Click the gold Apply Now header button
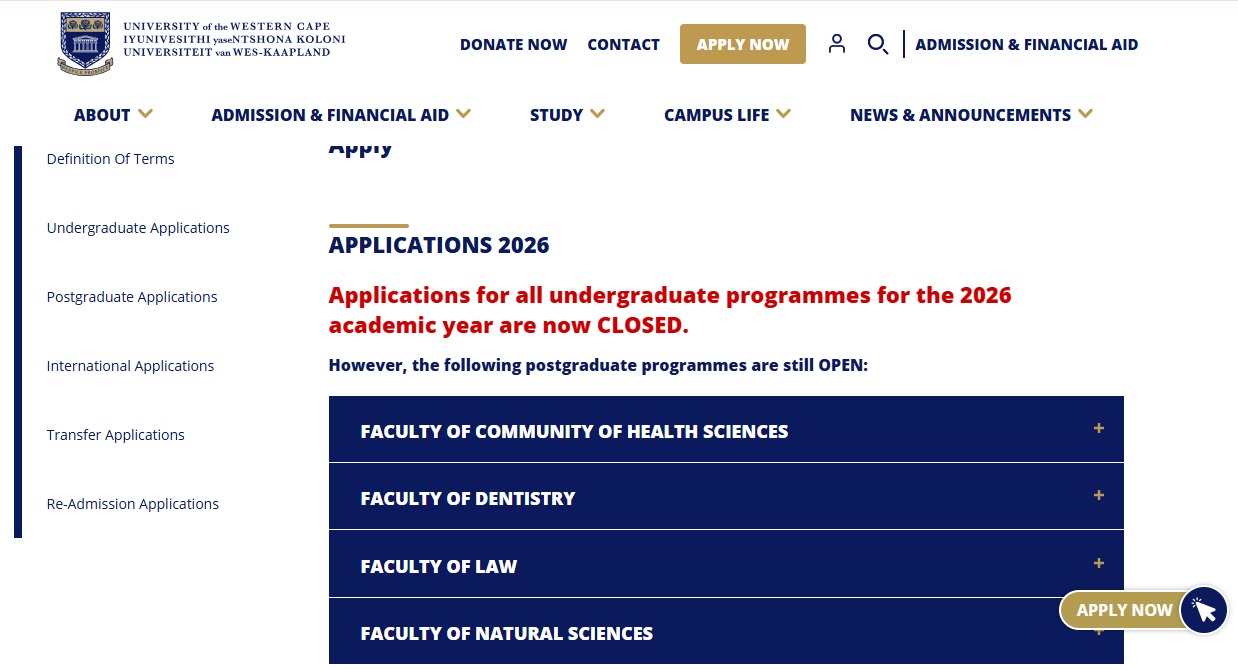The height and width of the screenshot is (670, 1238). 742,44
